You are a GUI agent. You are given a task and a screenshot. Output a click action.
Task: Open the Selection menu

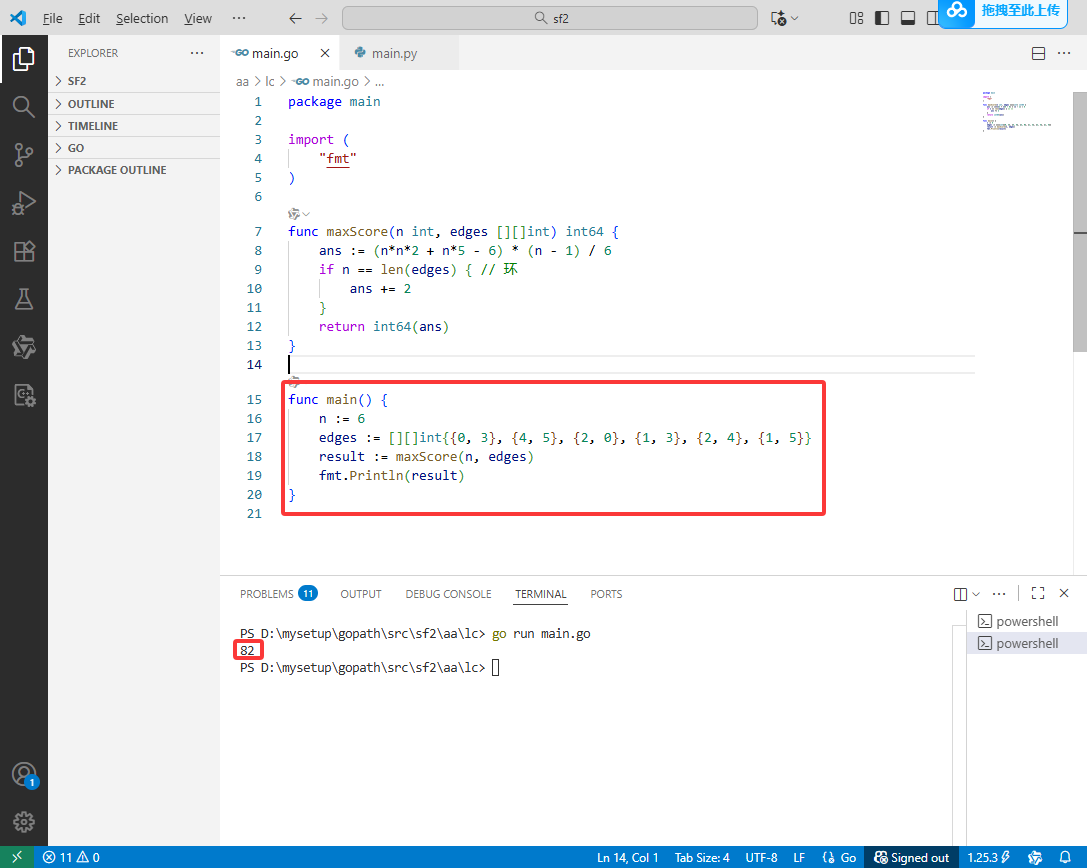[x=142, y=19]
